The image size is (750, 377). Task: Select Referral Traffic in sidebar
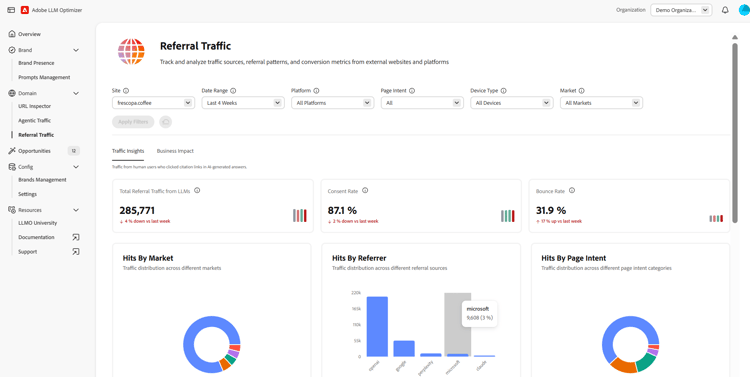click(36, 135)
